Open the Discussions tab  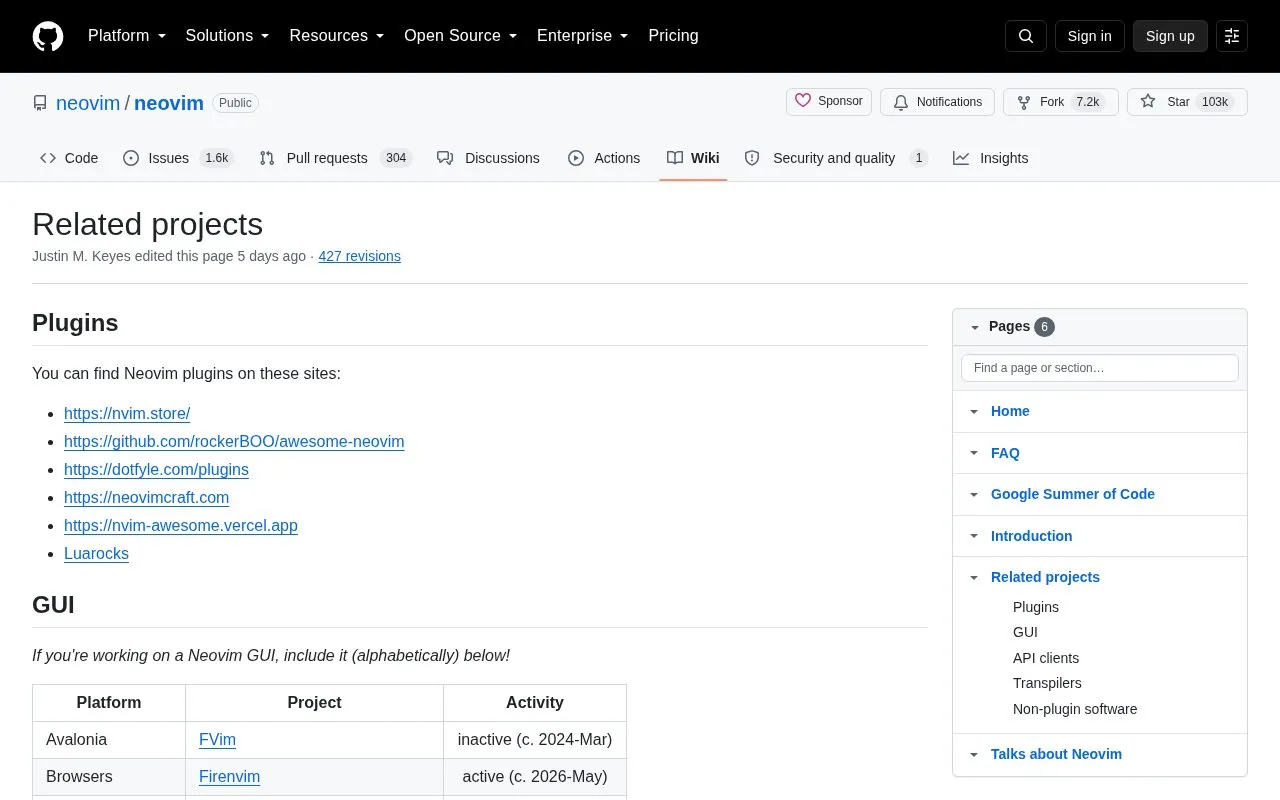(488, 158)
